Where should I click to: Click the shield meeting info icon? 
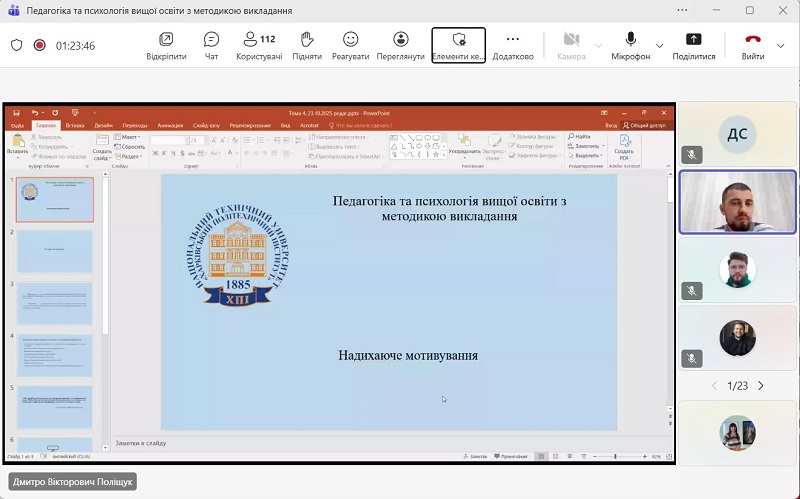click(x=16, y=45)
